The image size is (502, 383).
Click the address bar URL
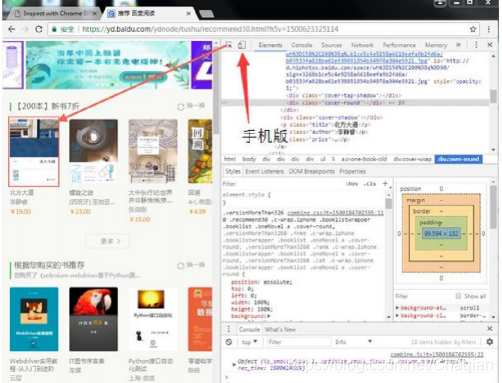pyautogui.click(x=210, y=29)
